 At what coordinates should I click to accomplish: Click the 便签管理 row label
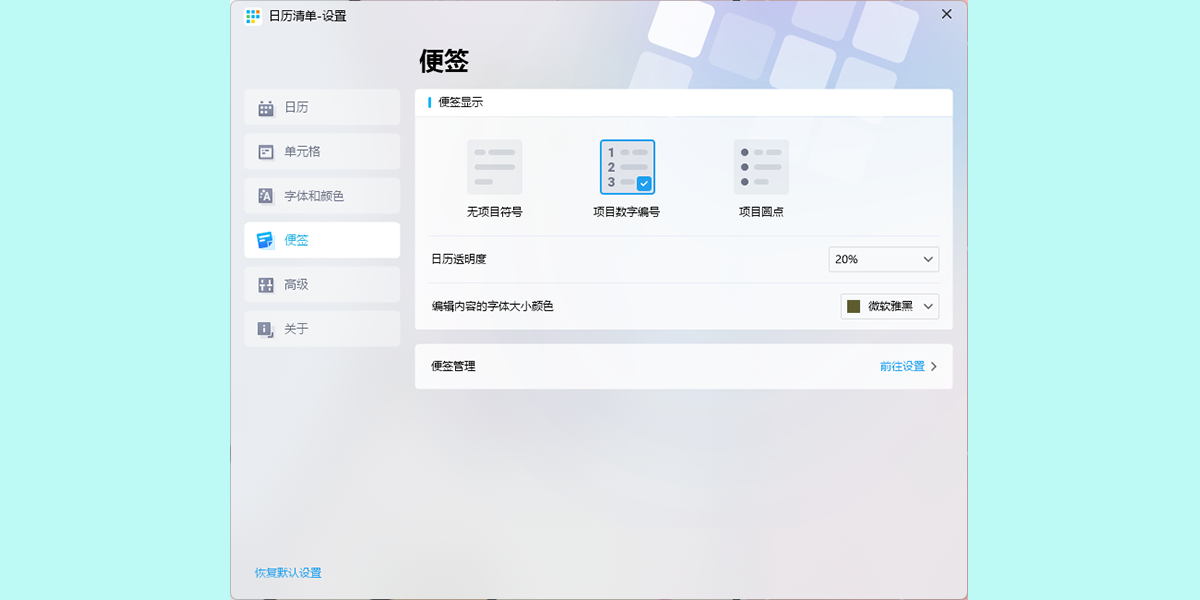coord(453,366)
